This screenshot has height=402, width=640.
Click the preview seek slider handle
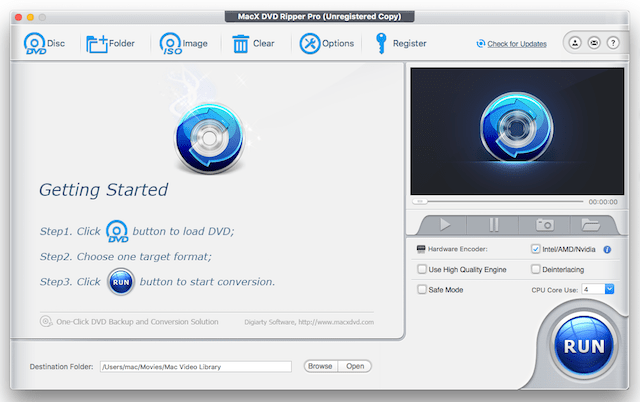point(420,201)
